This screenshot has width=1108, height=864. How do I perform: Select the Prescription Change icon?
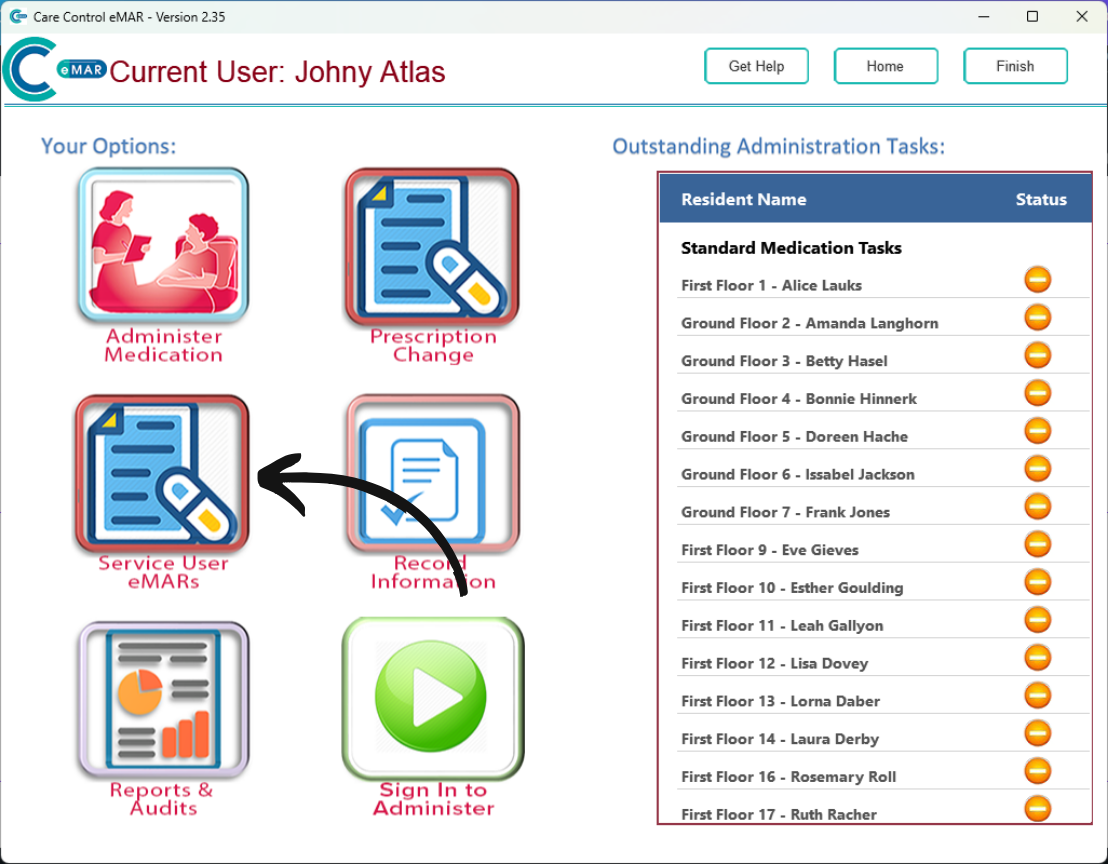point(432,245)
